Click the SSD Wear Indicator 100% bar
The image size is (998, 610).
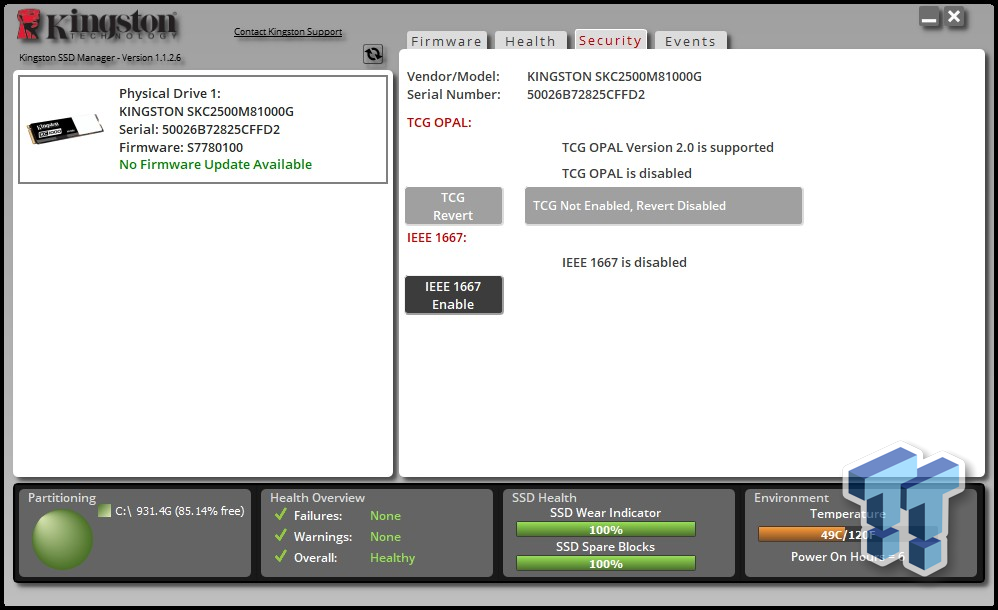pyautogui.click(x=606, y=529)
